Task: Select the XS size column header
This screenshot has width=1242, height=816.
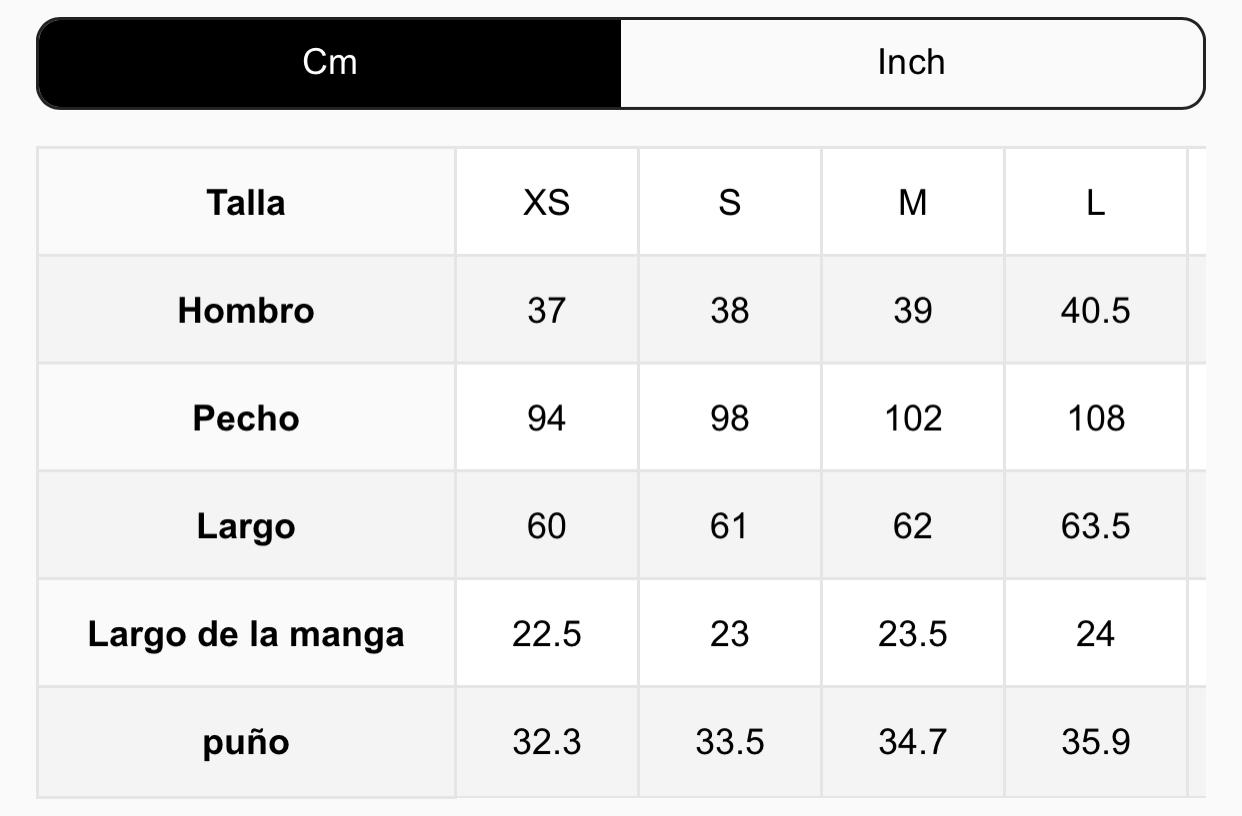Action: [546, 203]
